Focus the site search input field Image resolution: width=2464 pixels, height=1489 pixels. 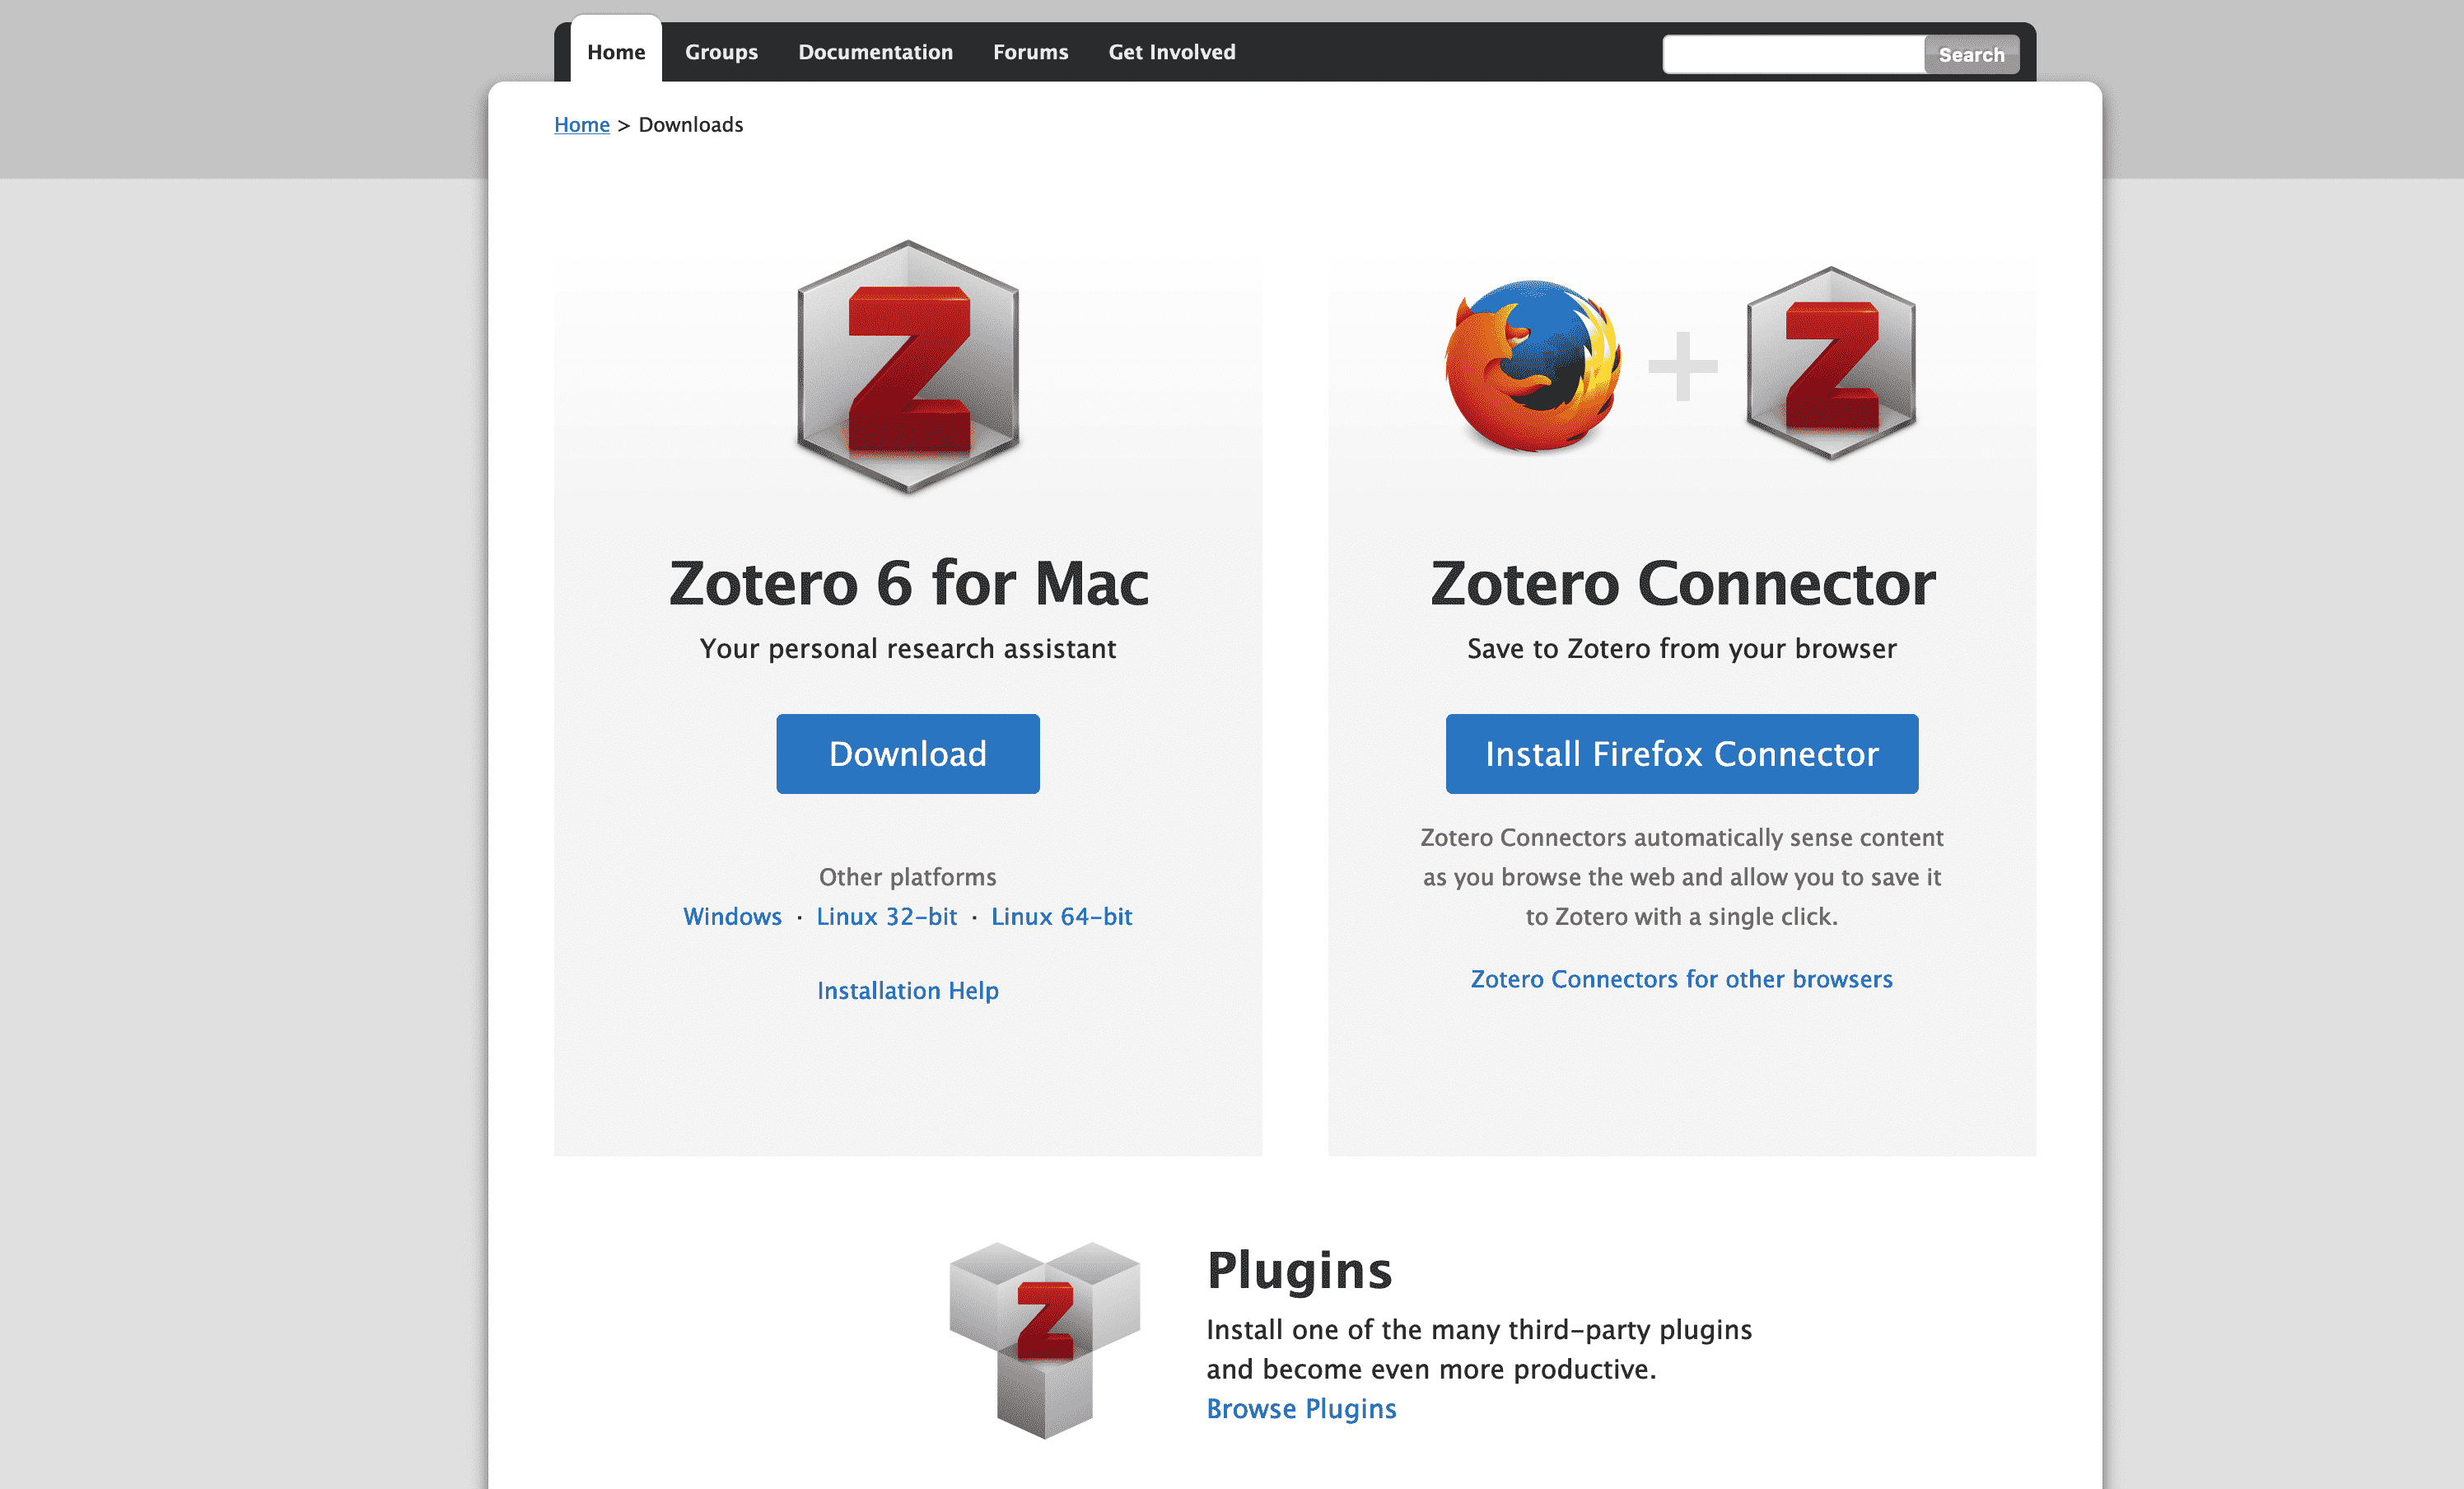(1793, 54)
